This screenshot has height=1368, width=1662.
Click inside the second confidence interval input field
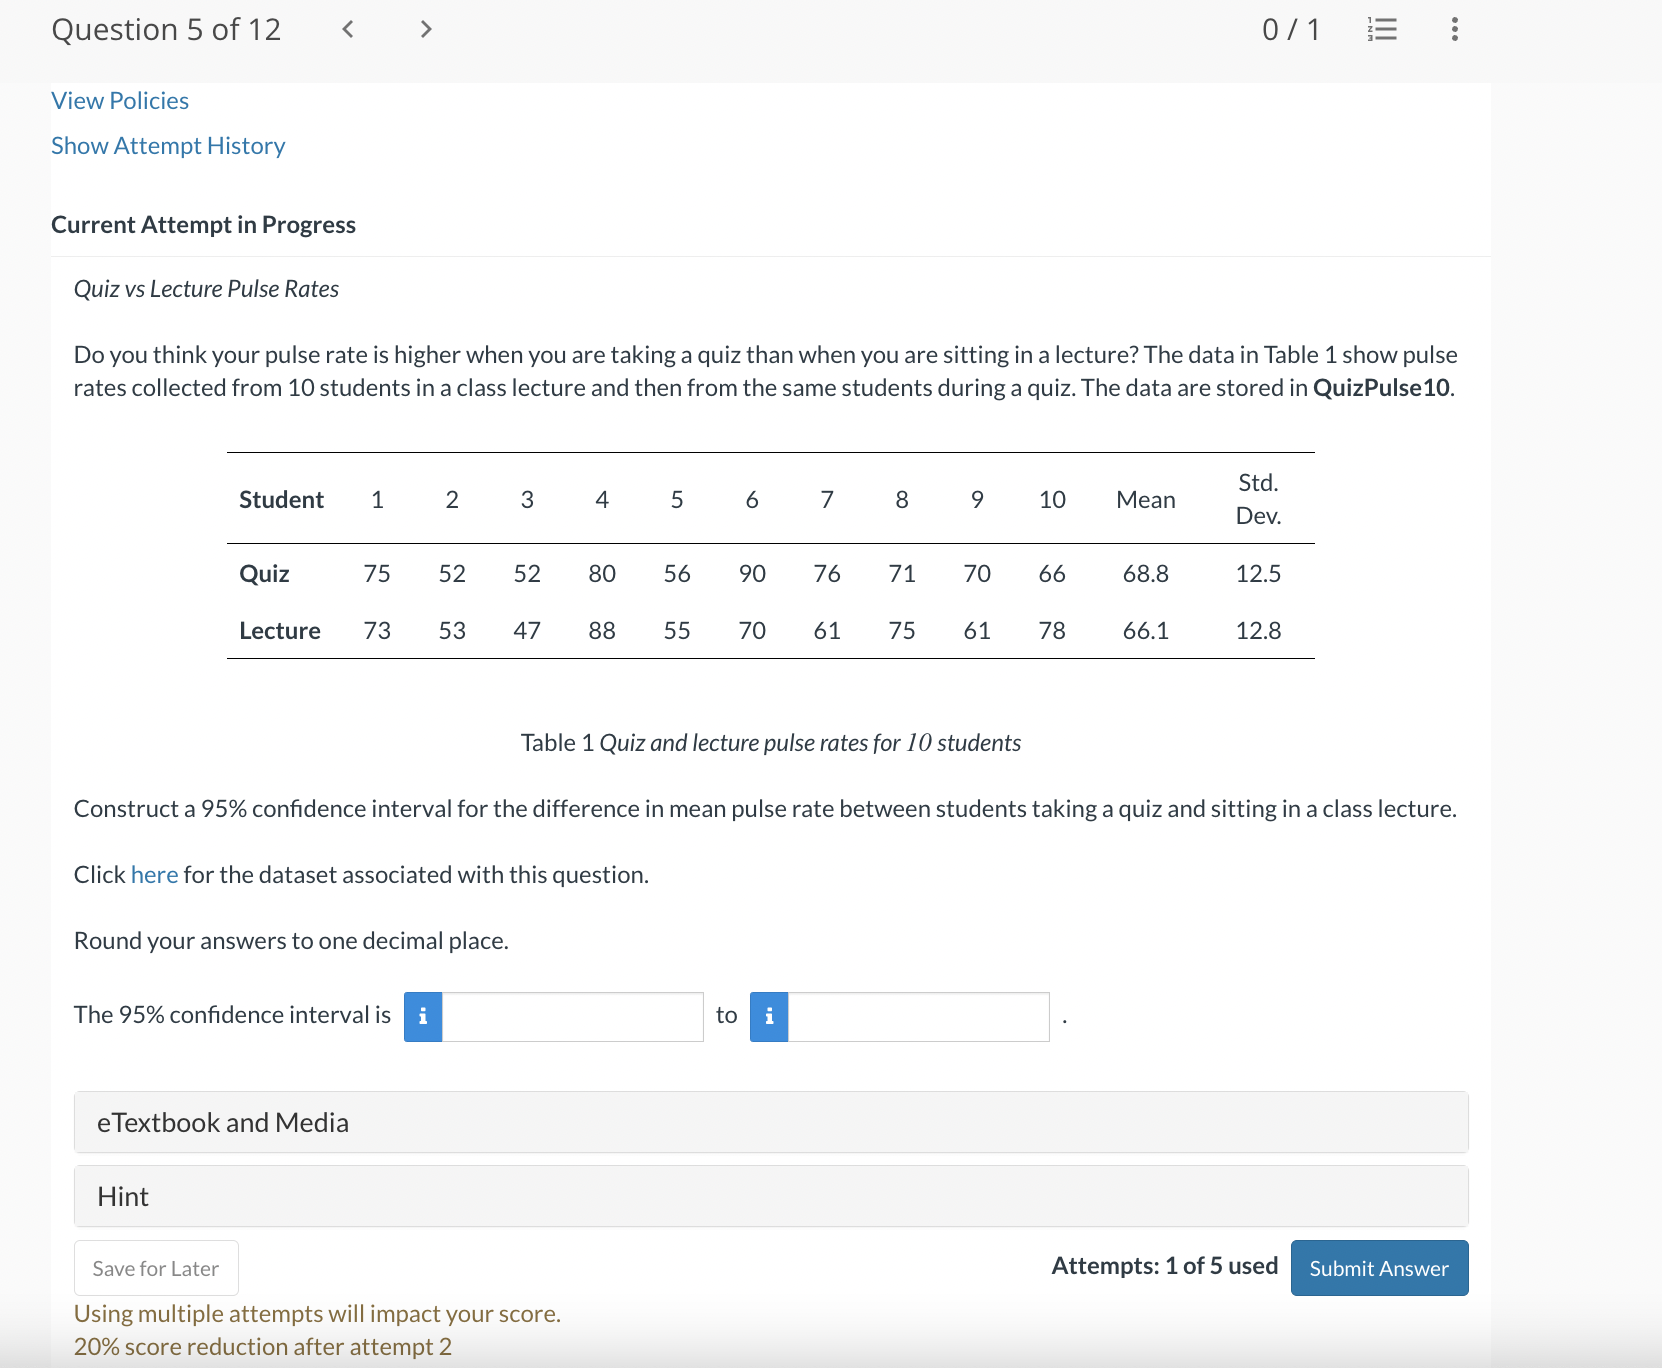pyautogui.click(x=919, y=1016)
